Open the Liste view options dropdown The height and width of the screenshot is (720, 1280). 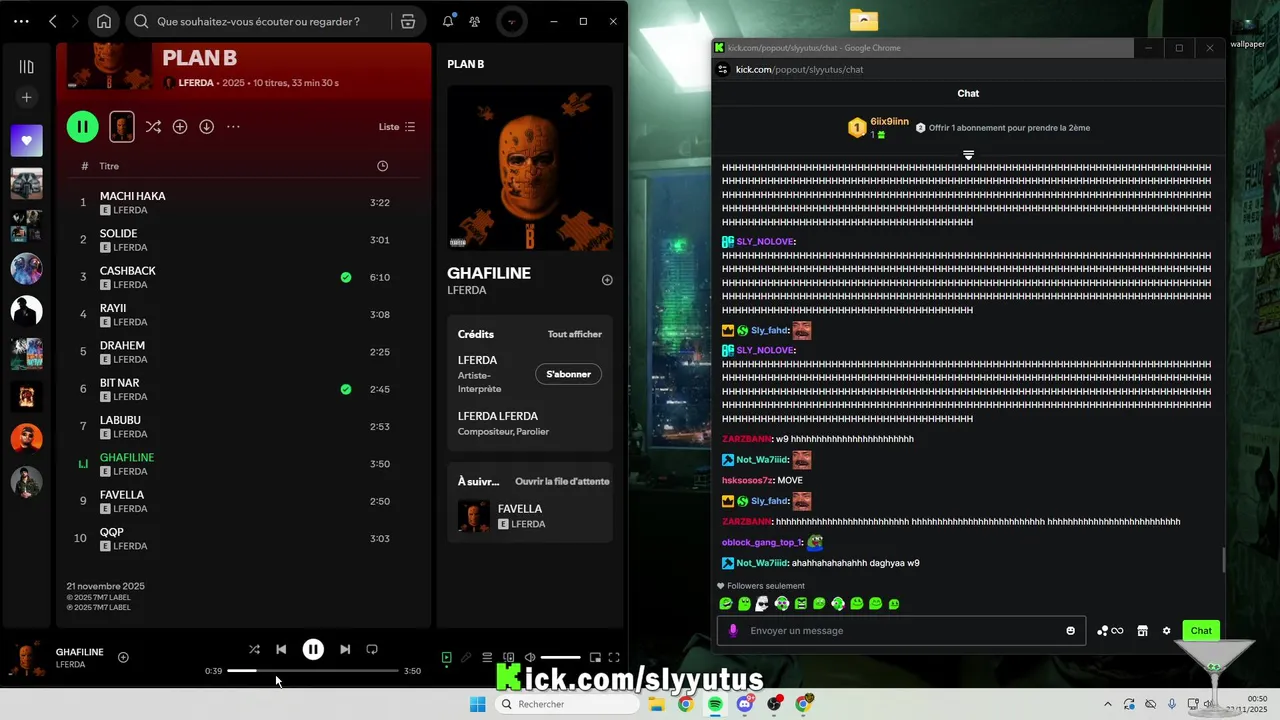(397, 127)
